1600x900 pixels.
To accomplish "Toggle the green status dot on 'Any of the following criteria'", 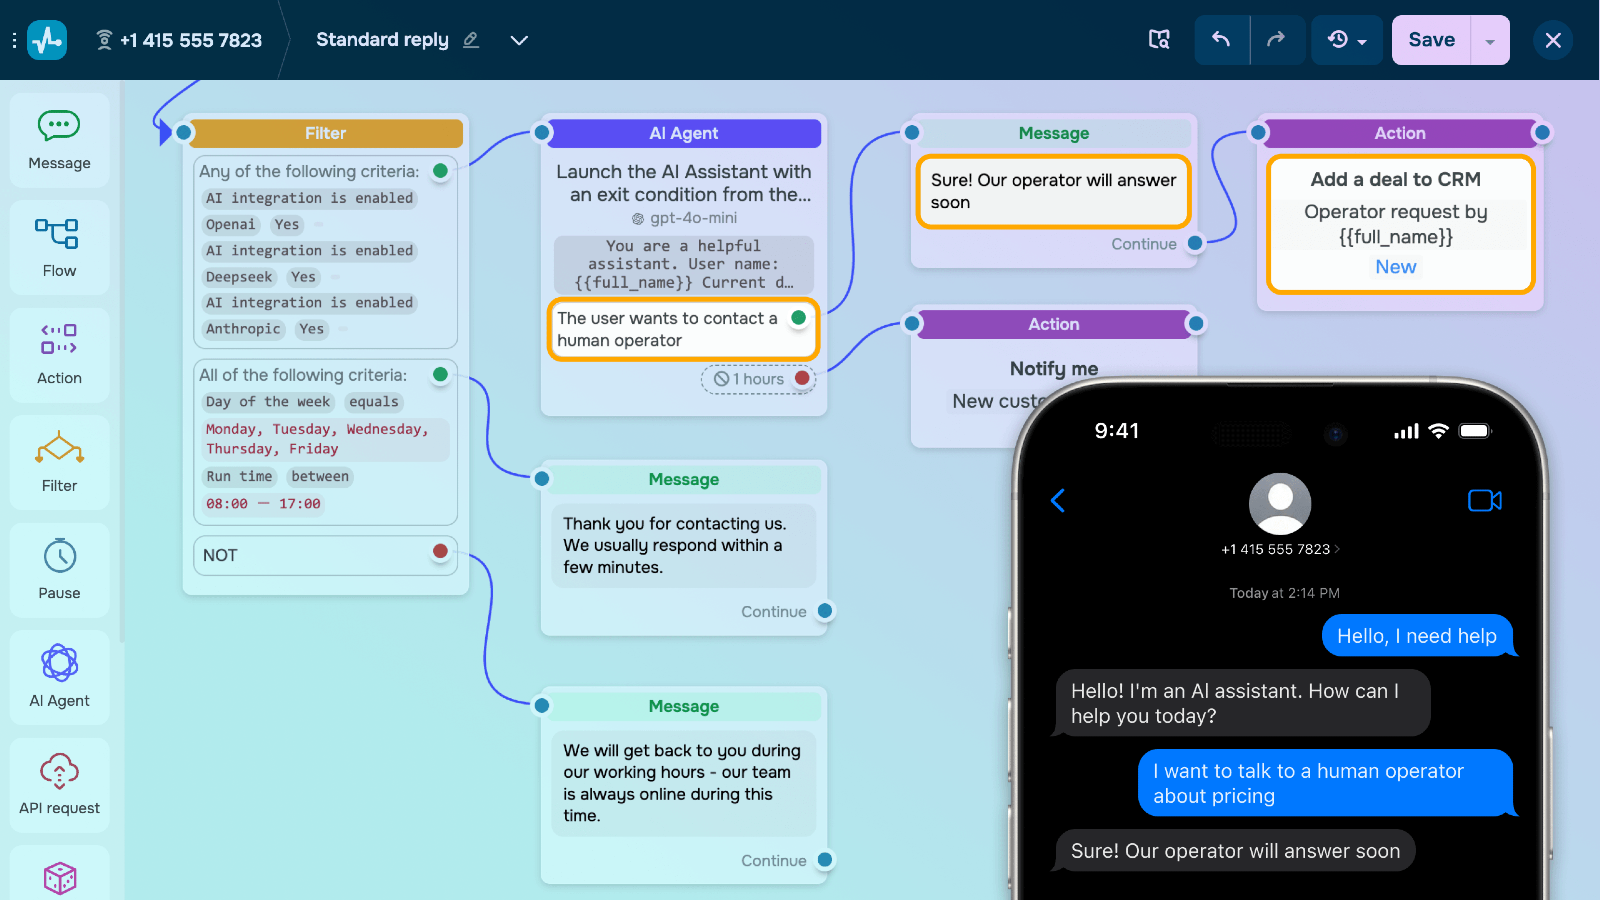I will pyautogui.click(x=440, y=171).
